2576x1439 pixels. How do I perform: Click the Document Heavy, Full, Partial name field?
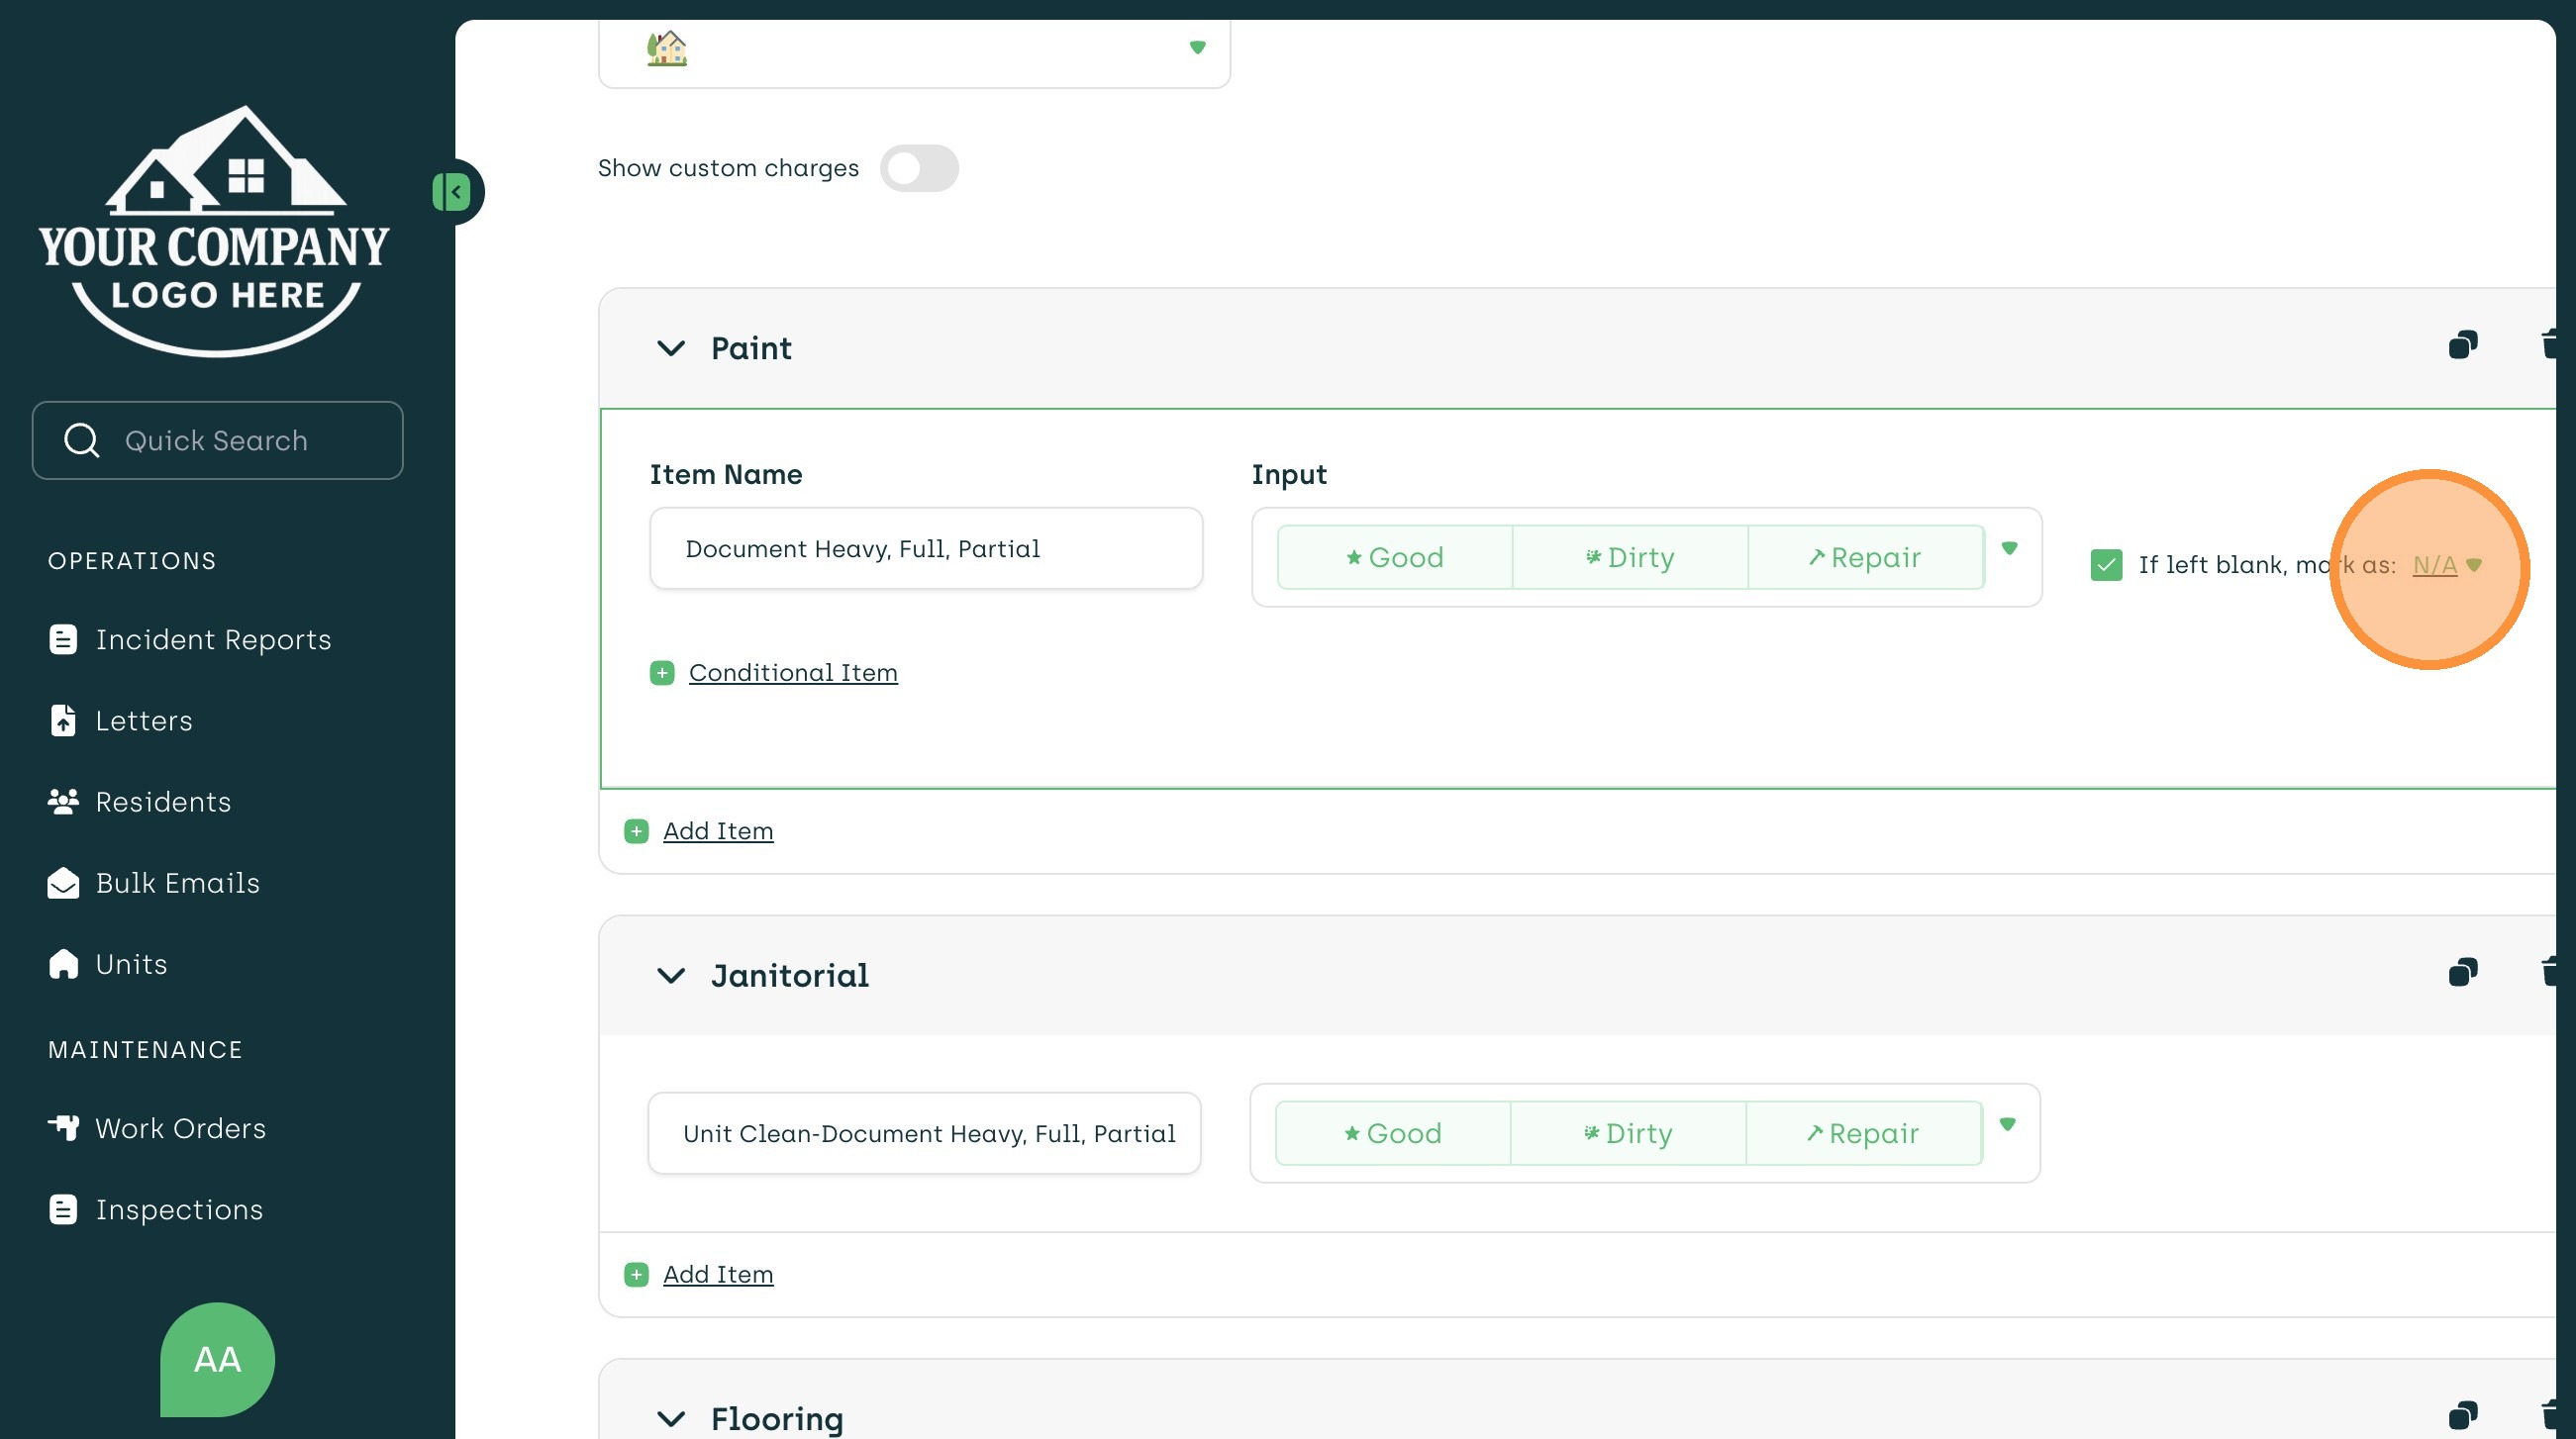[x=925, y=549]
